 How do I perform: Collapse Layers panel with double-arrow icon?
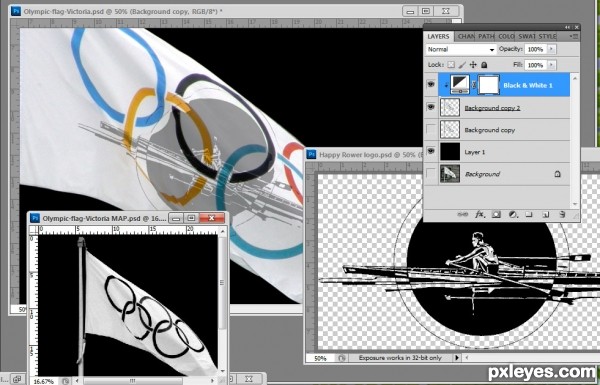pyautogui.click(x=567, y=27)
